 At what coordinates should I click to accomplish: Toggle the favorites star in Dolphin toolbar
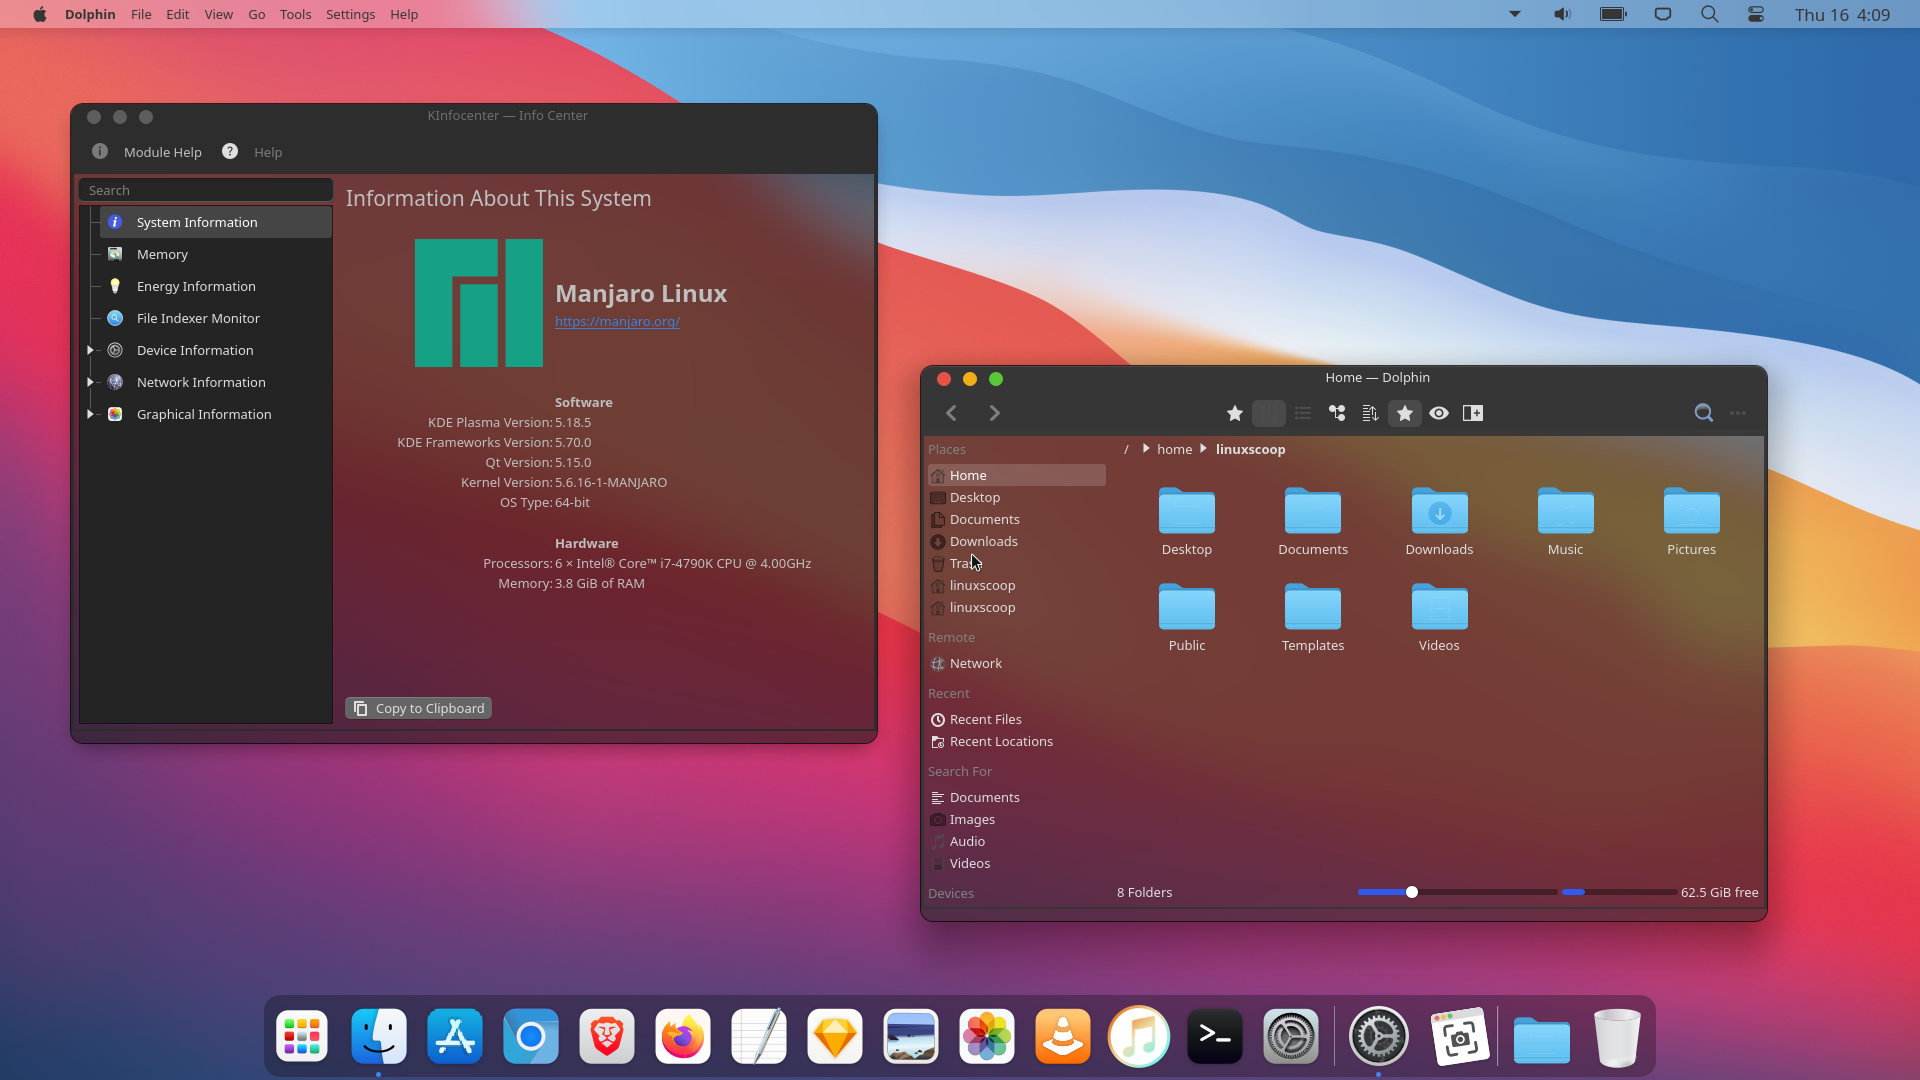1404,412
